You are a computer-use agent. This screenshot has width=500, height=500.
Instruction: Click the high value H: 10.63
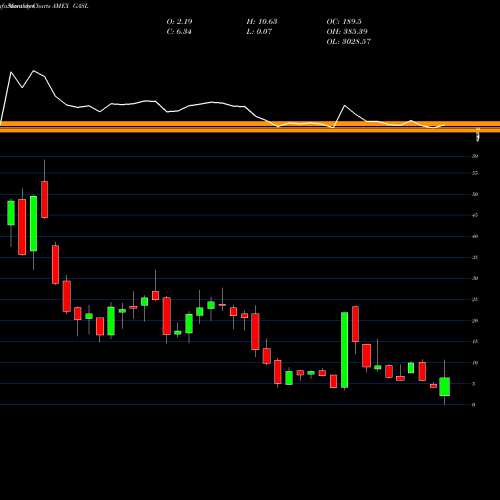pos(262,22)
